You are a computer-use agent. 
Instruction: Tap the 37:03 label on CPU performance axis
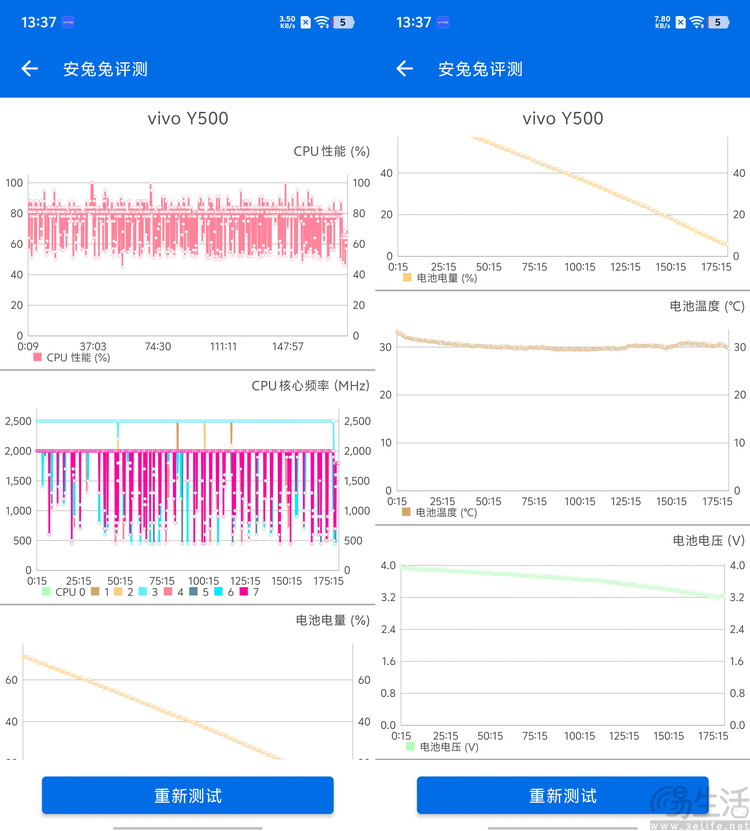click(93, 346)
